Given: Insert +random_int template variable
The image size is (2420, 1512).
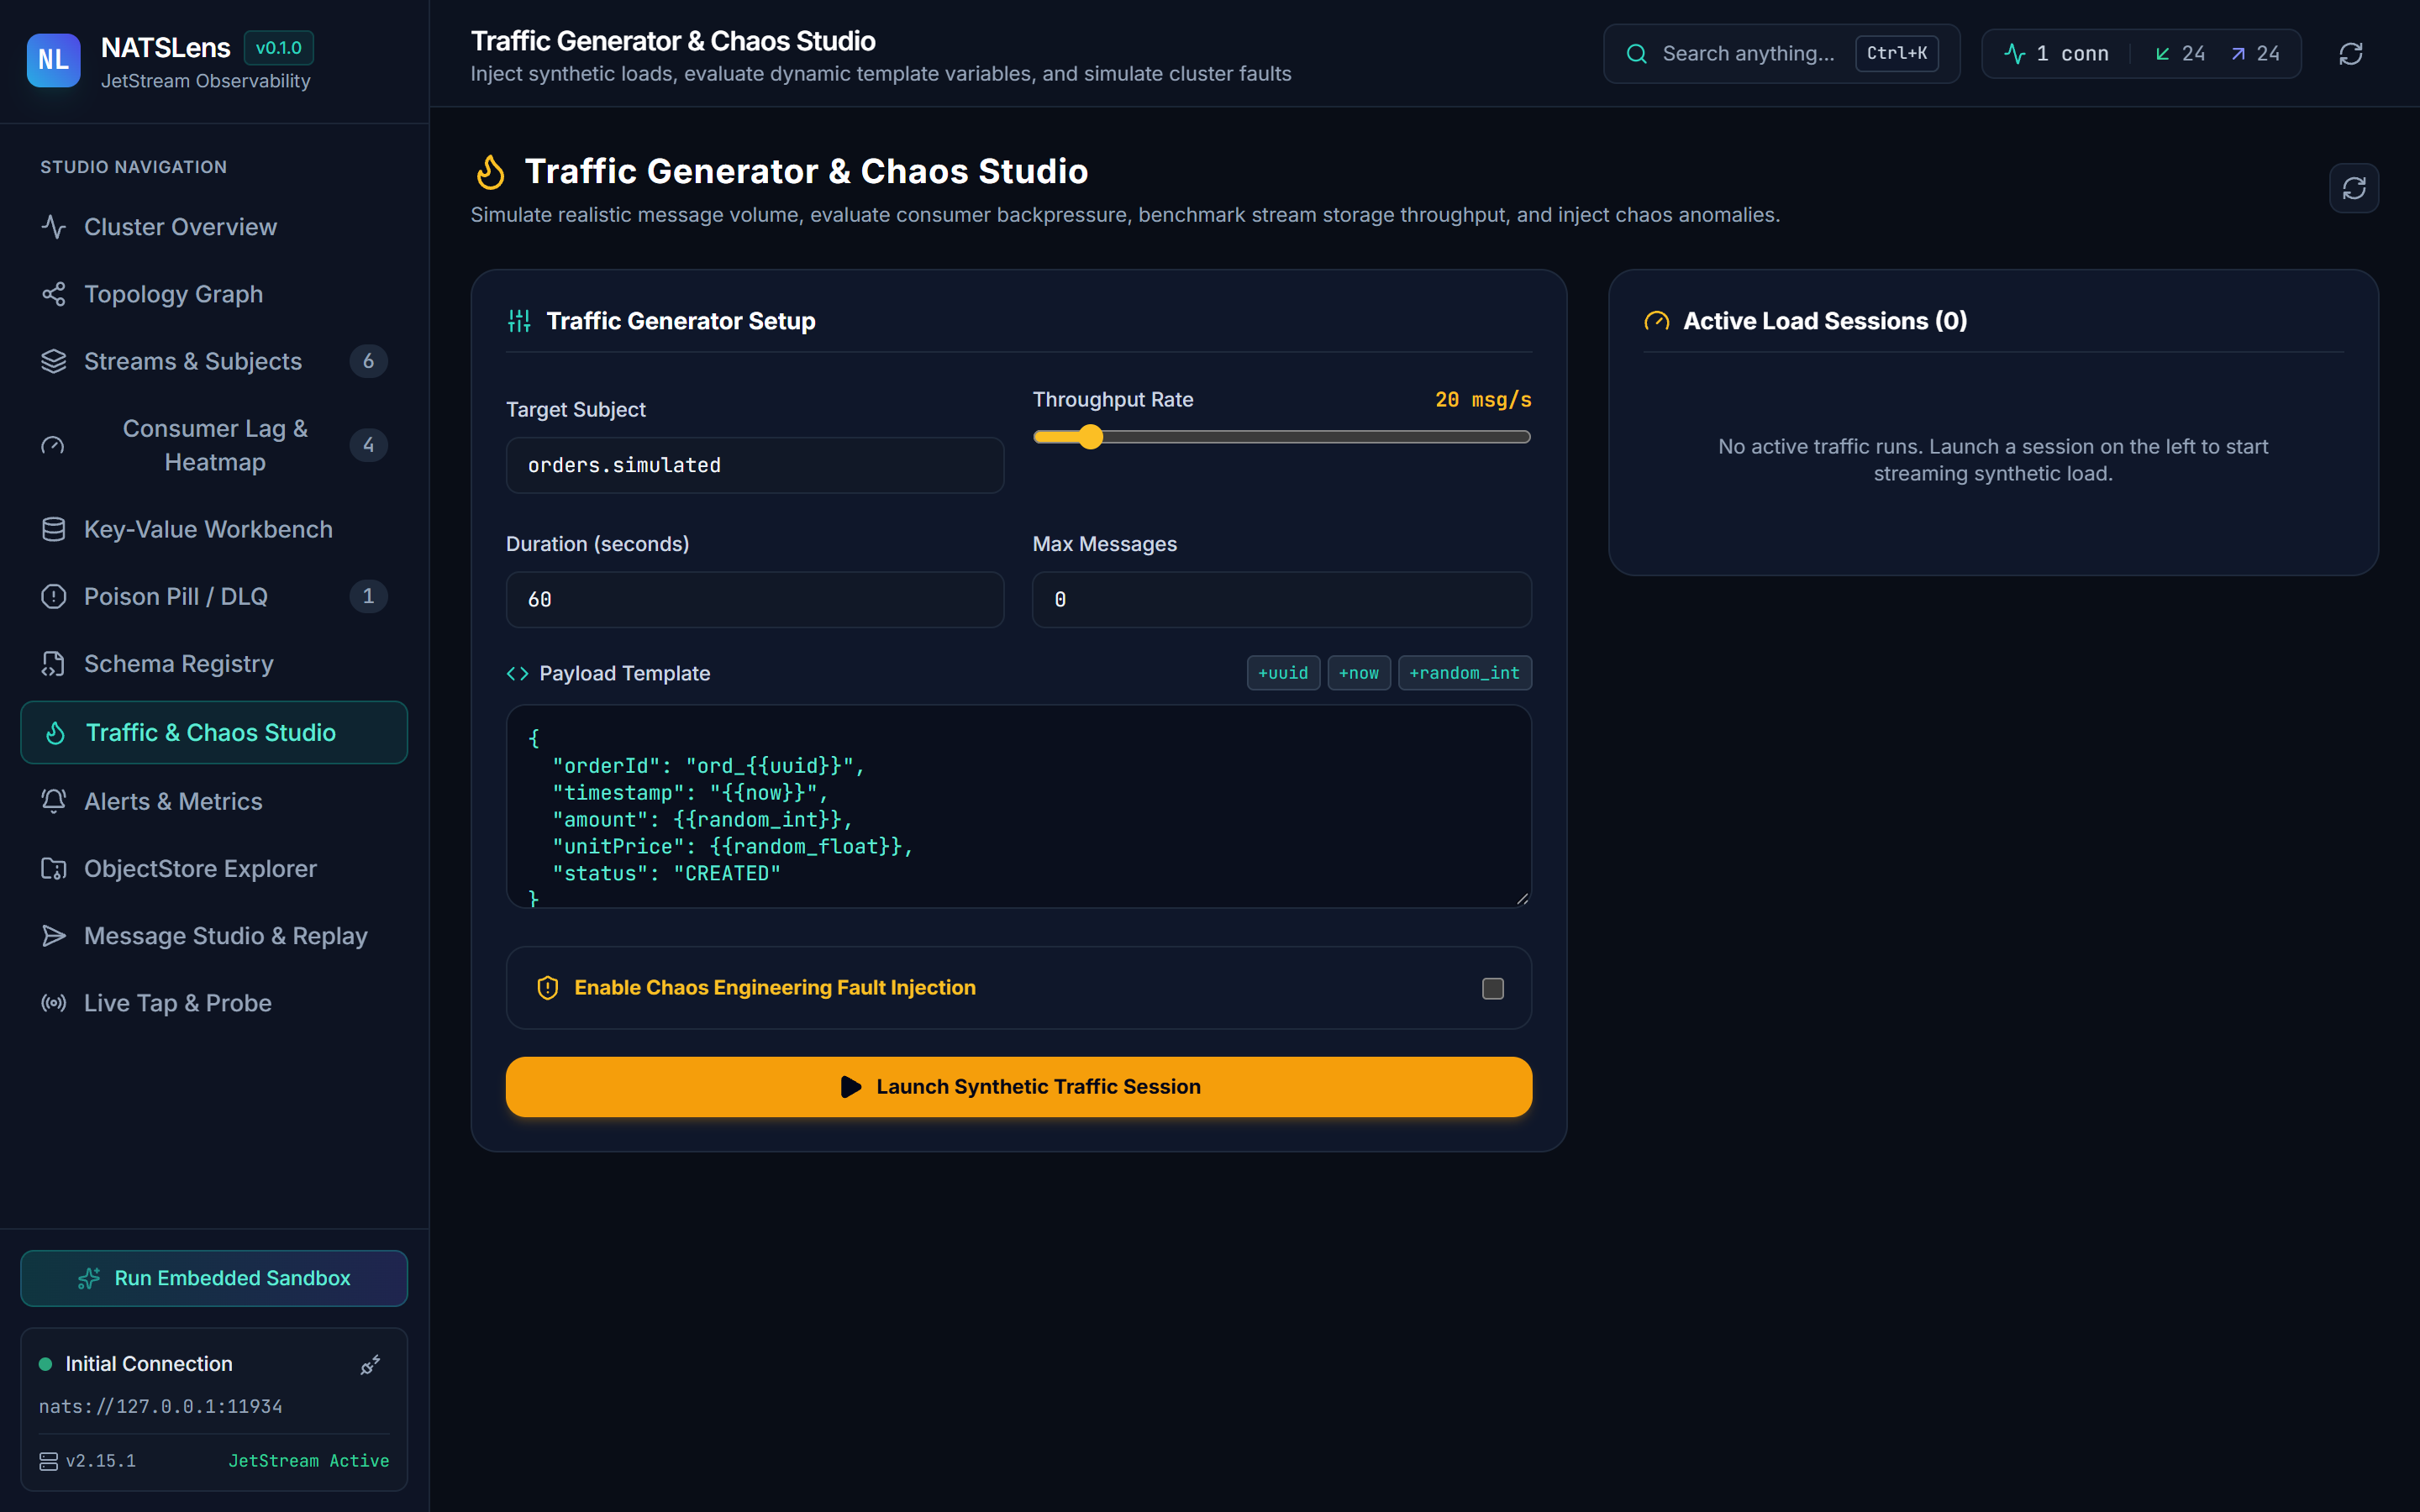Looking at the screenshot, I should click(x=1465, y=673).
